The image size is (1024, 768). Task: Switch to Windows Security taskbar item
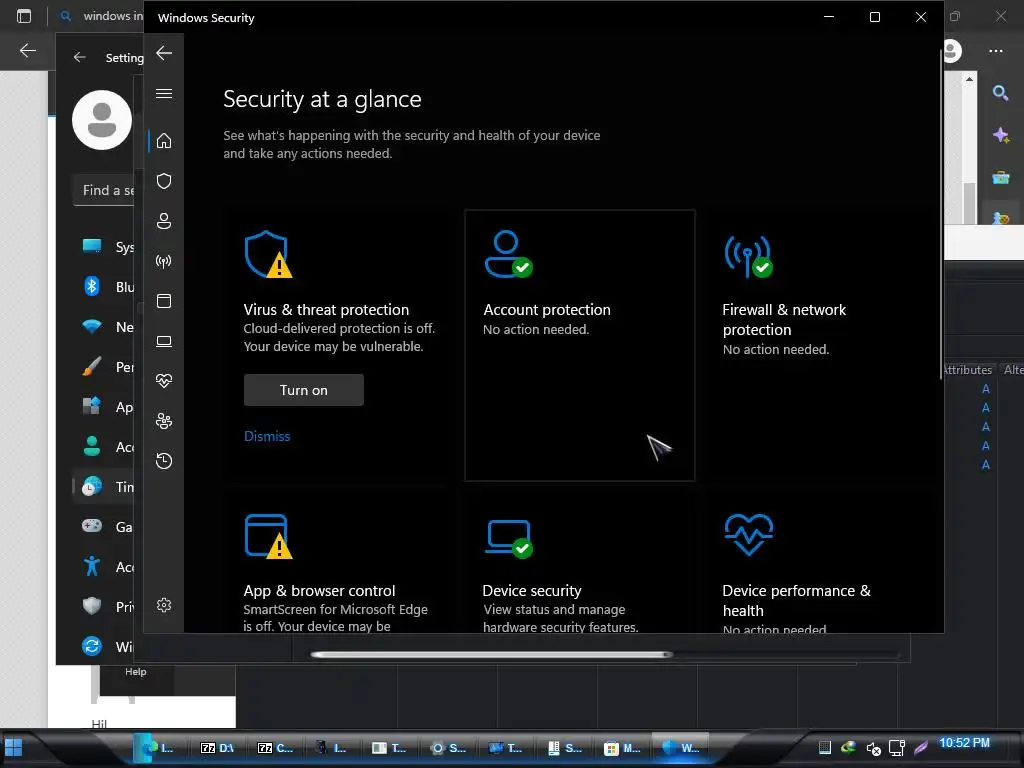(x=680, y=748)
